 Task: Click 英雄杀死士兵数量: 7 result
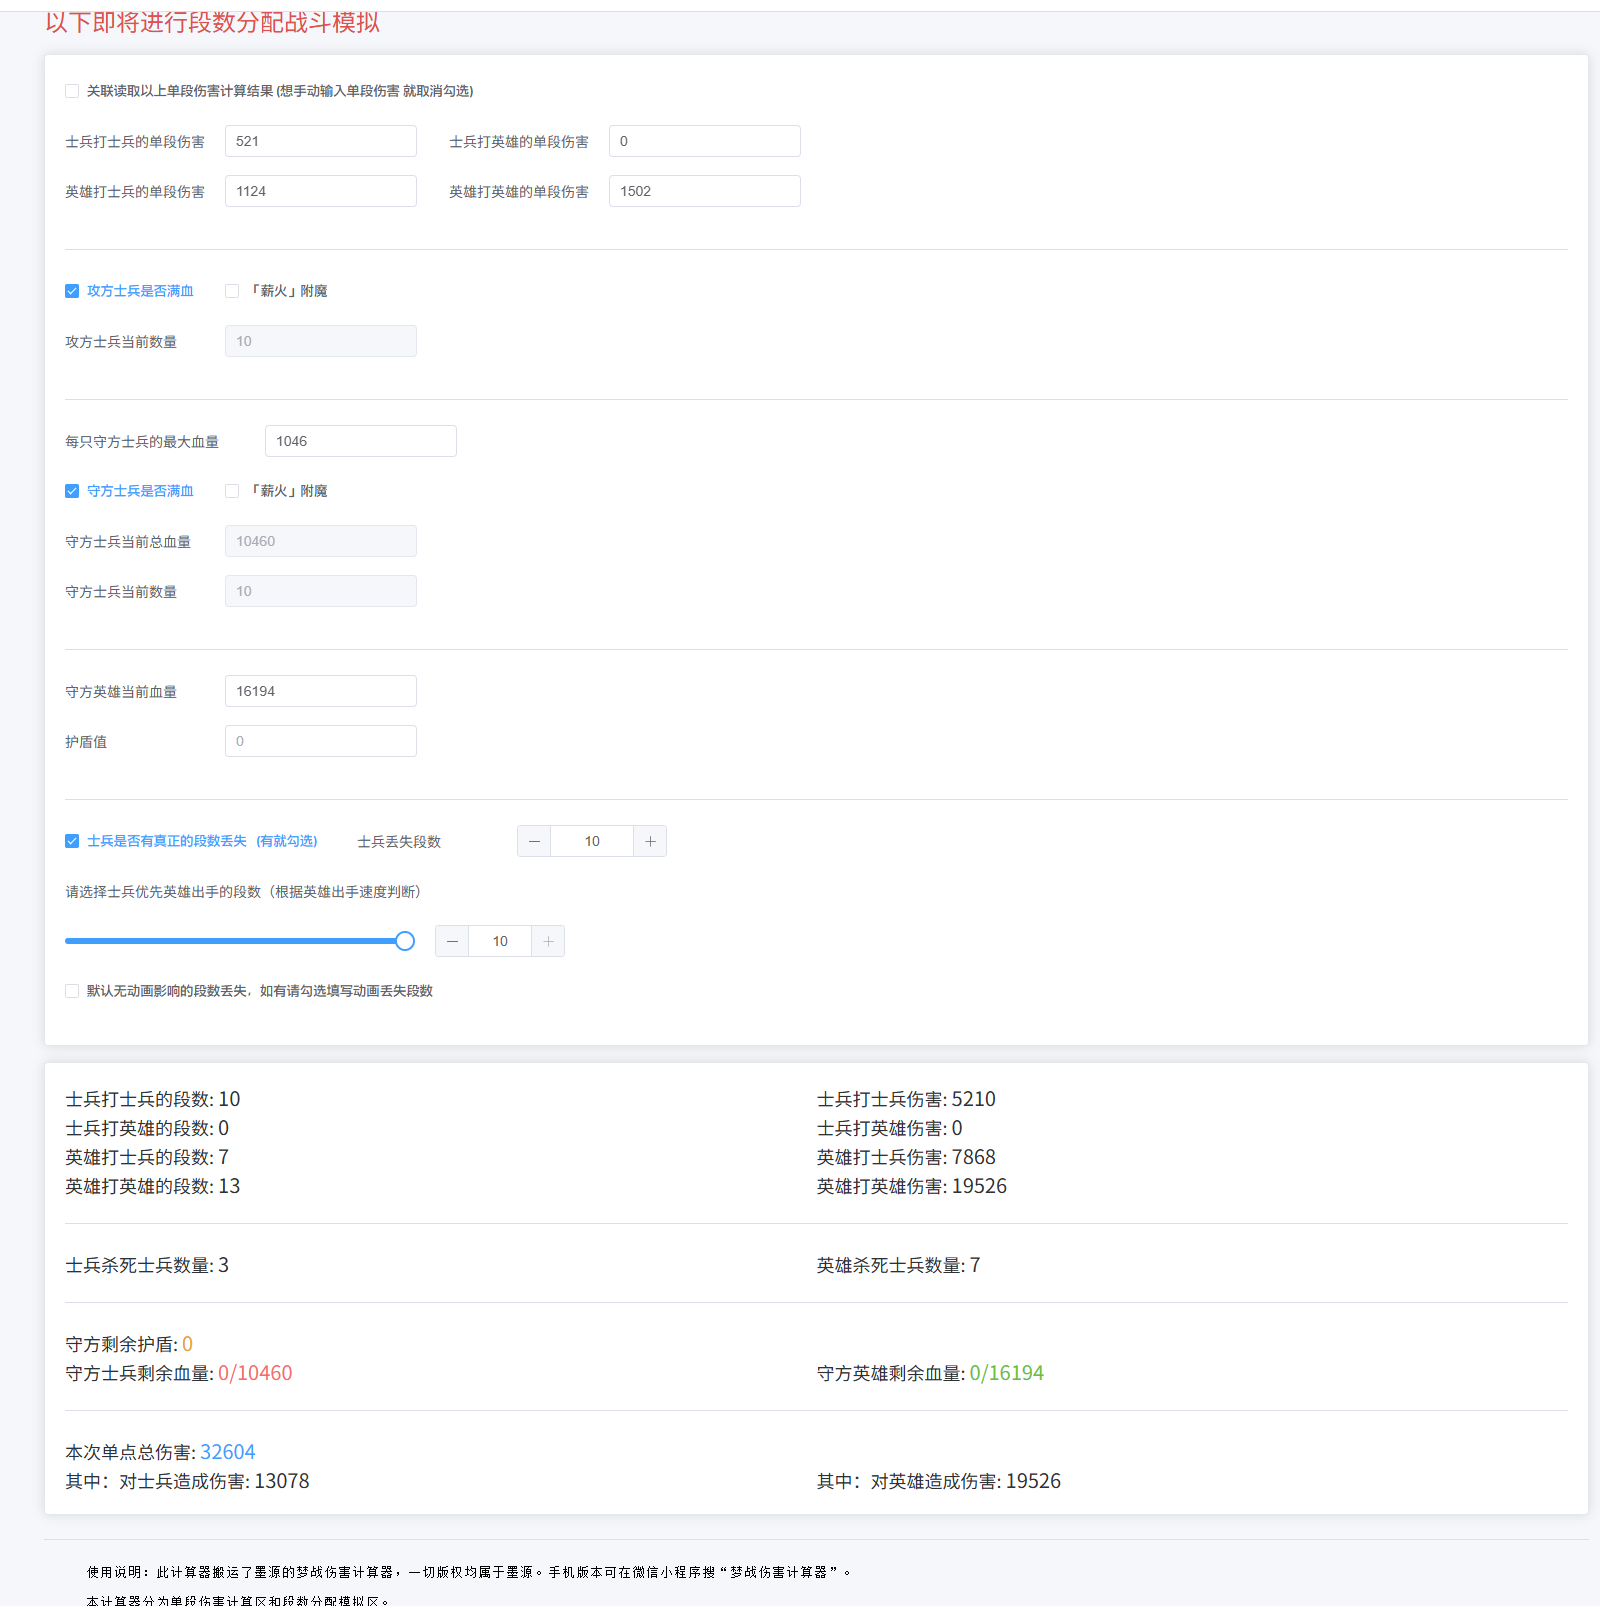[899, 1265]
